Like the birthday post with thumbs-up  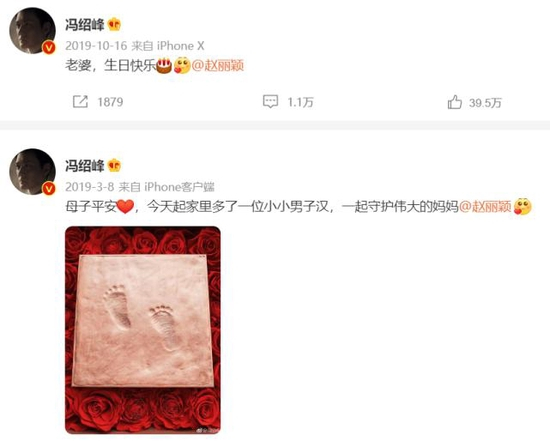point(455,102)
